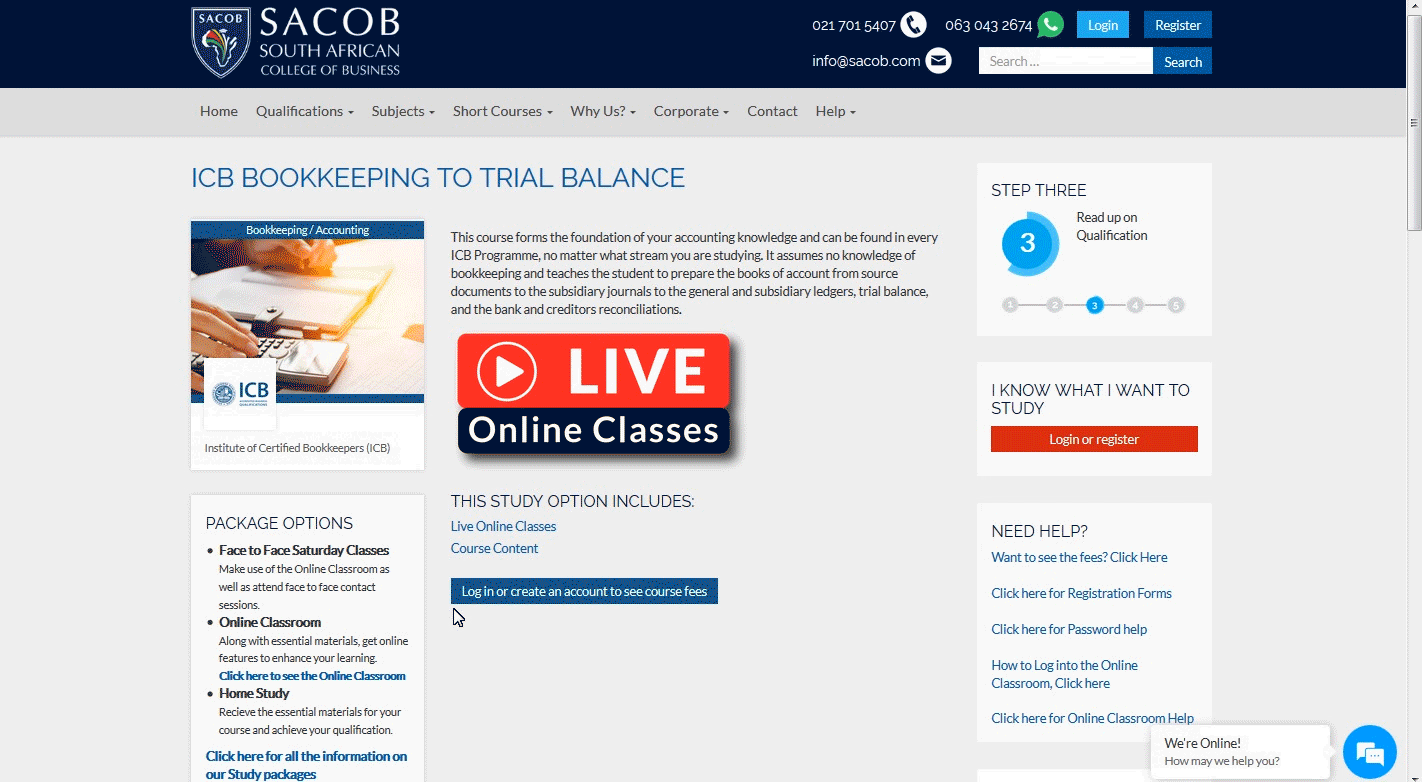Image resolution: width=1422 pixels, height=782 pixels.
Task: Click the telephone handset icon
Action: (913, 25)
